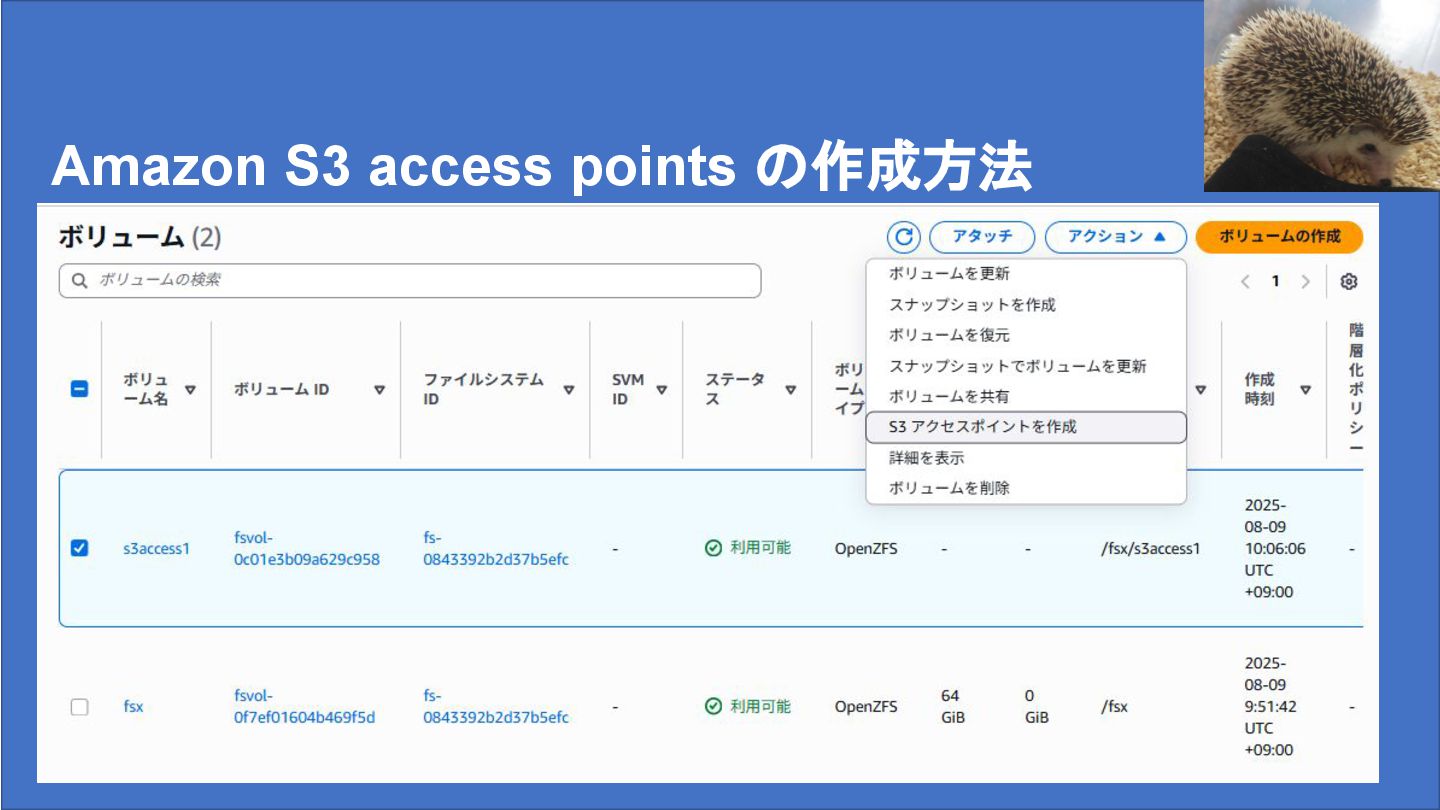Viewport: 1440px width, 810px height.
Task: Click the /fsx/s3access1 path cell
Action: [1150, 548]
